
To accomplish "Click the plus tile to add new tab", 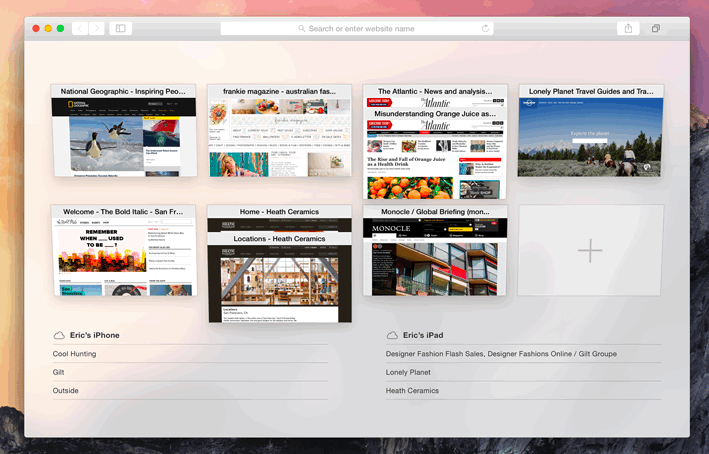I will [x=591, y=251].
